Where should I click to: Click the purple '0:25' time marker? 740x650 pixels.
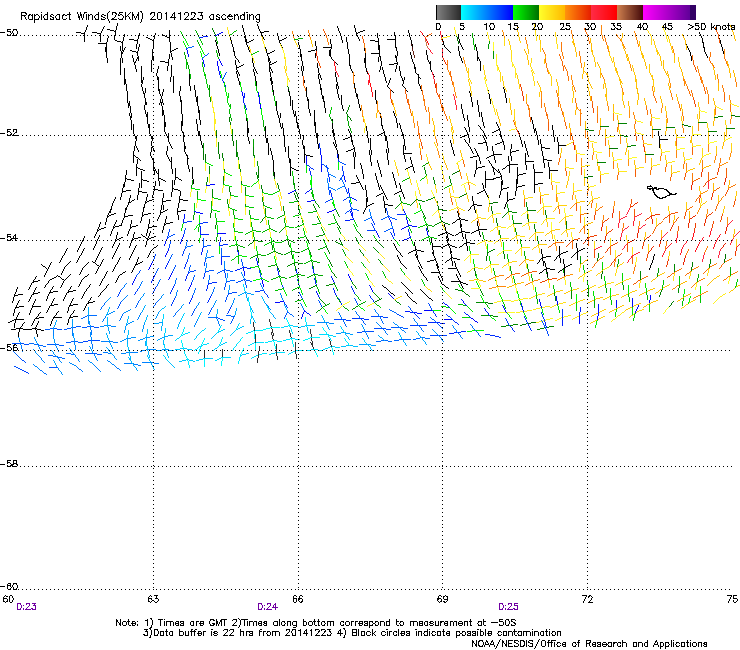click(508, 607)
